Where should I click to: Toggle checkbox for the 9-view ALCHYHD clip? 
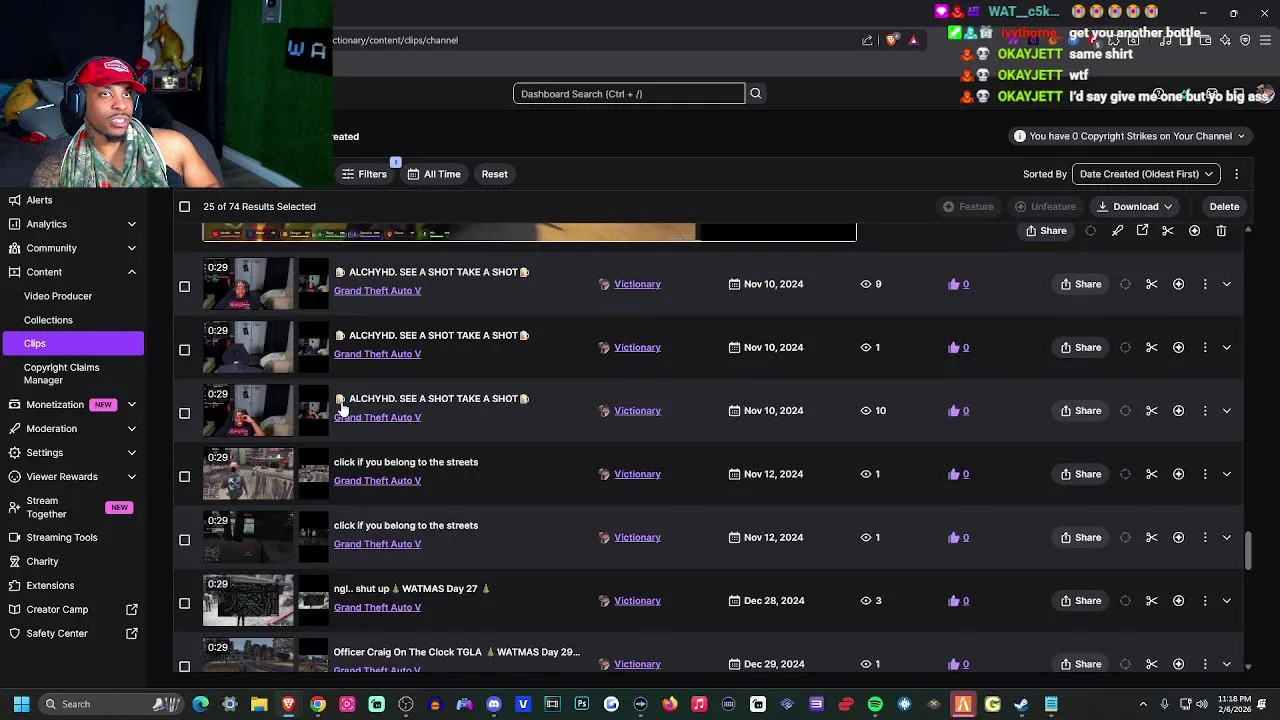[184, 287]
